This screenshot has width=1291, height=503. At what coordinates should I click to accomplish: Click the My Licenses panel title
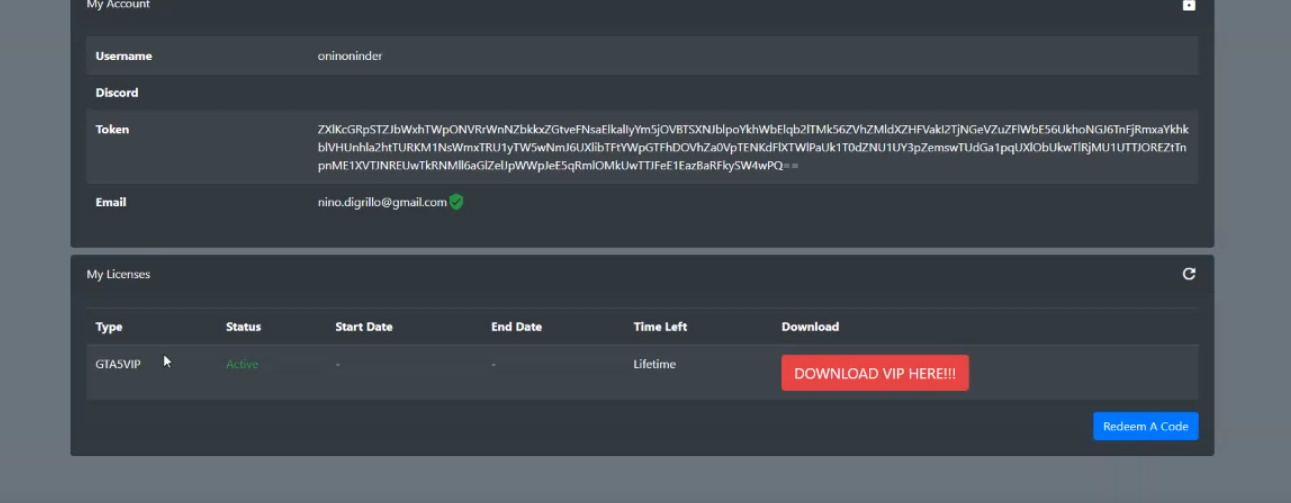[x=118, y=274]
